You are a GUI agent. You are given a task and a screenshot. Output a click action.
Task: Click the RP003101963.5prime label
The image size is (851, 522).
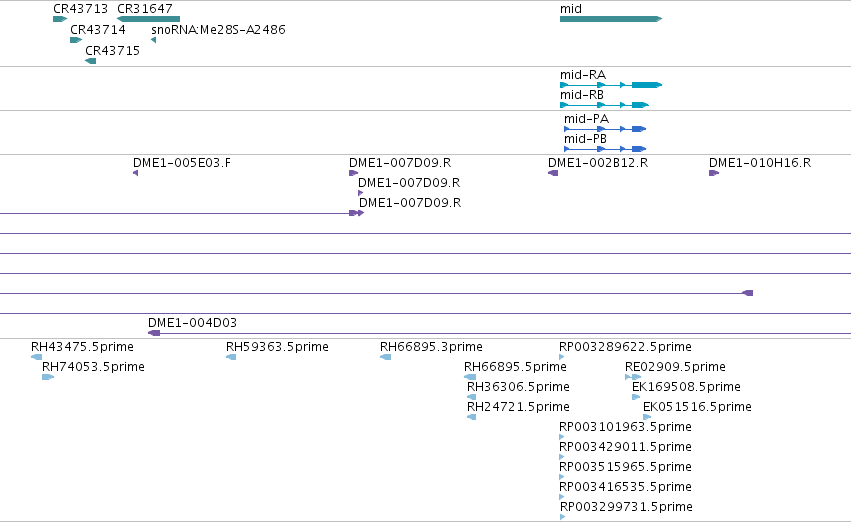(625, 427)
